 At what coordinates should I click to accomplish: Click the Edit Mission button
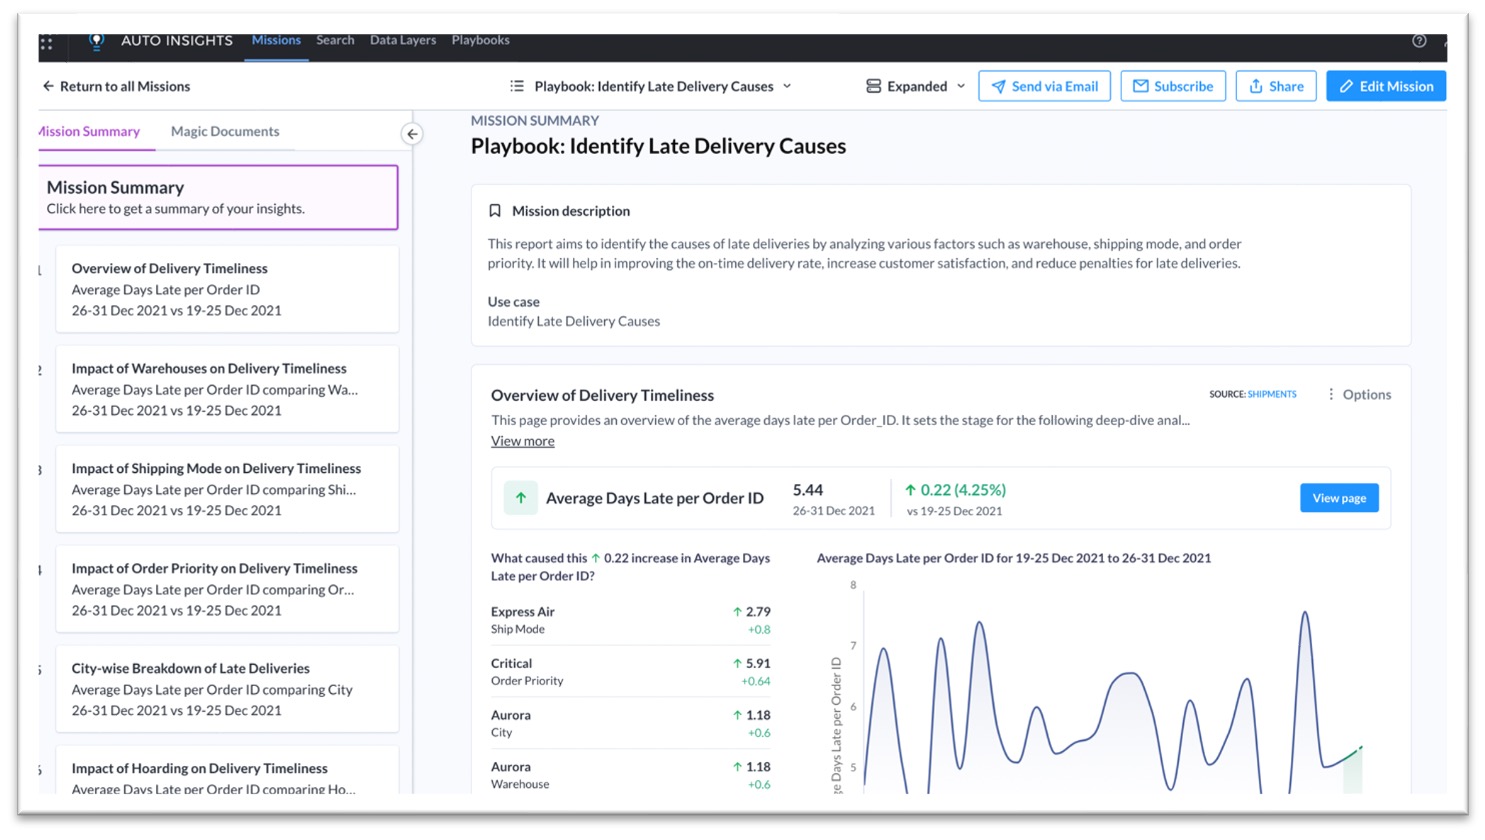click(x=1386, y=86)
